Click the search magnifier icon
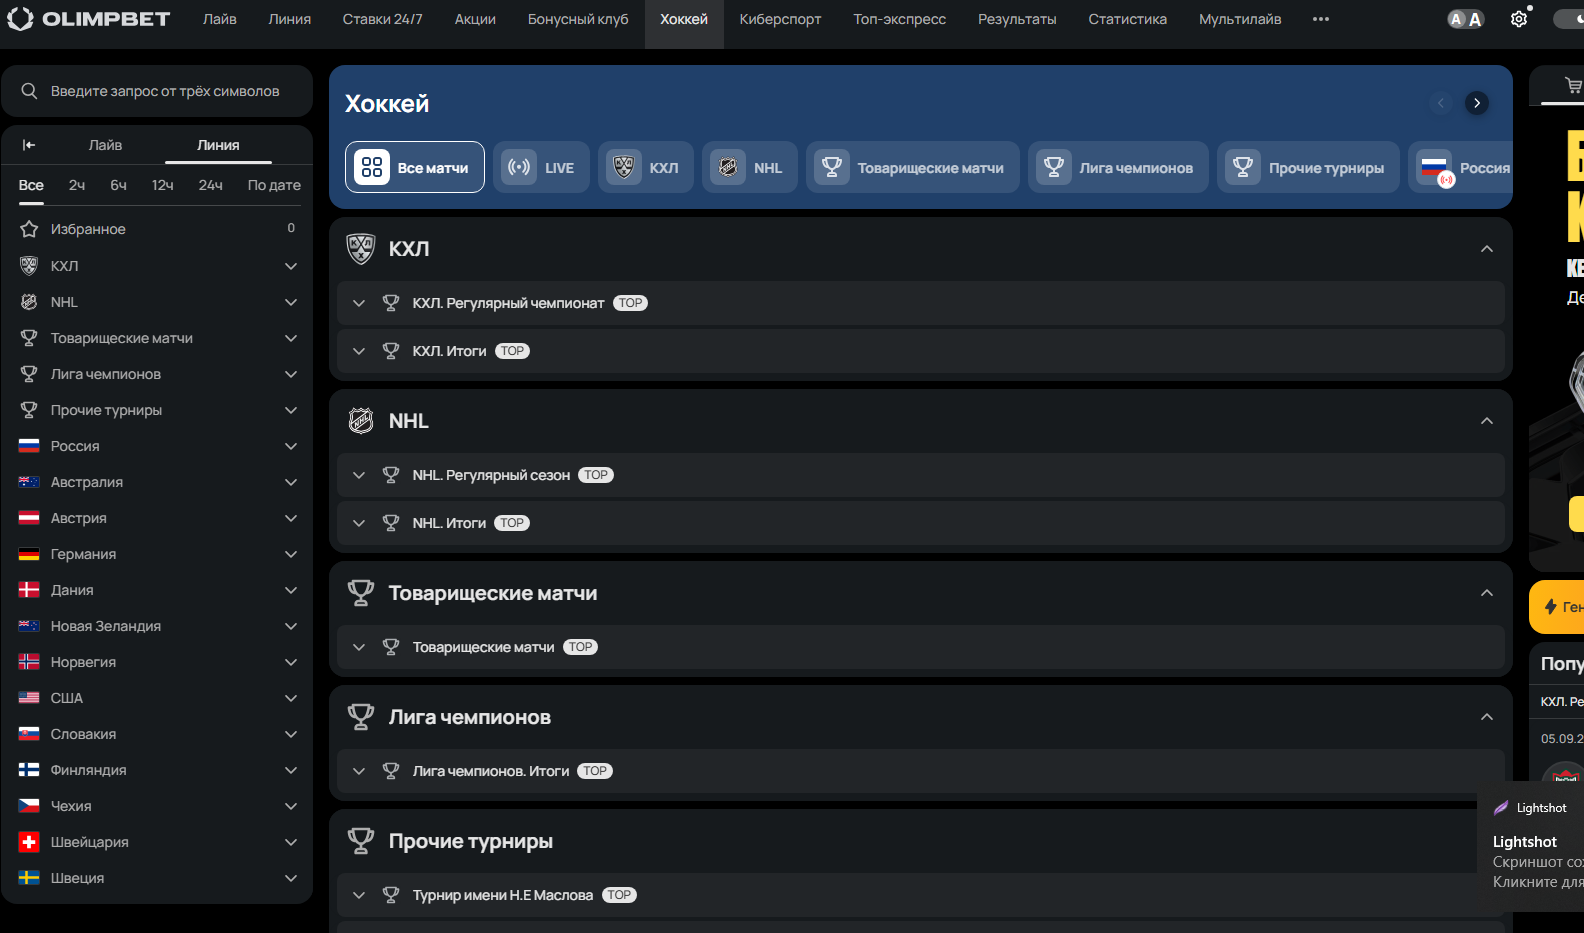This screenshot has height=933, width=1584. [x=30, y=91]
